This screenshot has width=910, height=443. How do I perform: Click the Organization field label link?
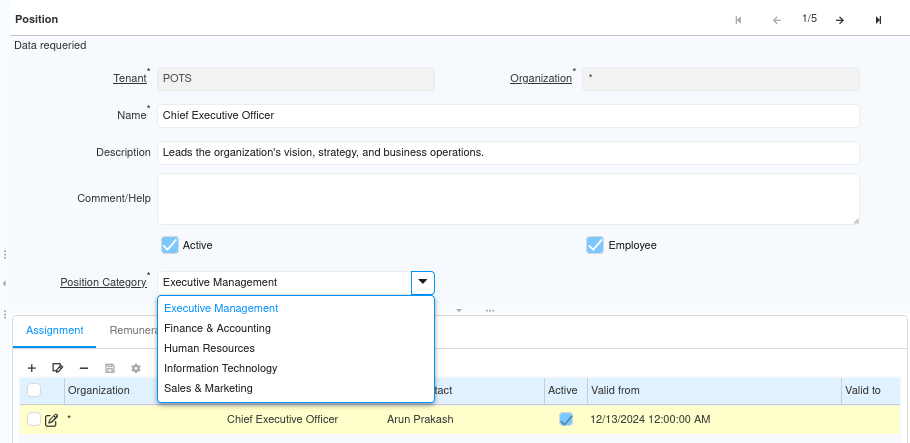pos(541,78)
